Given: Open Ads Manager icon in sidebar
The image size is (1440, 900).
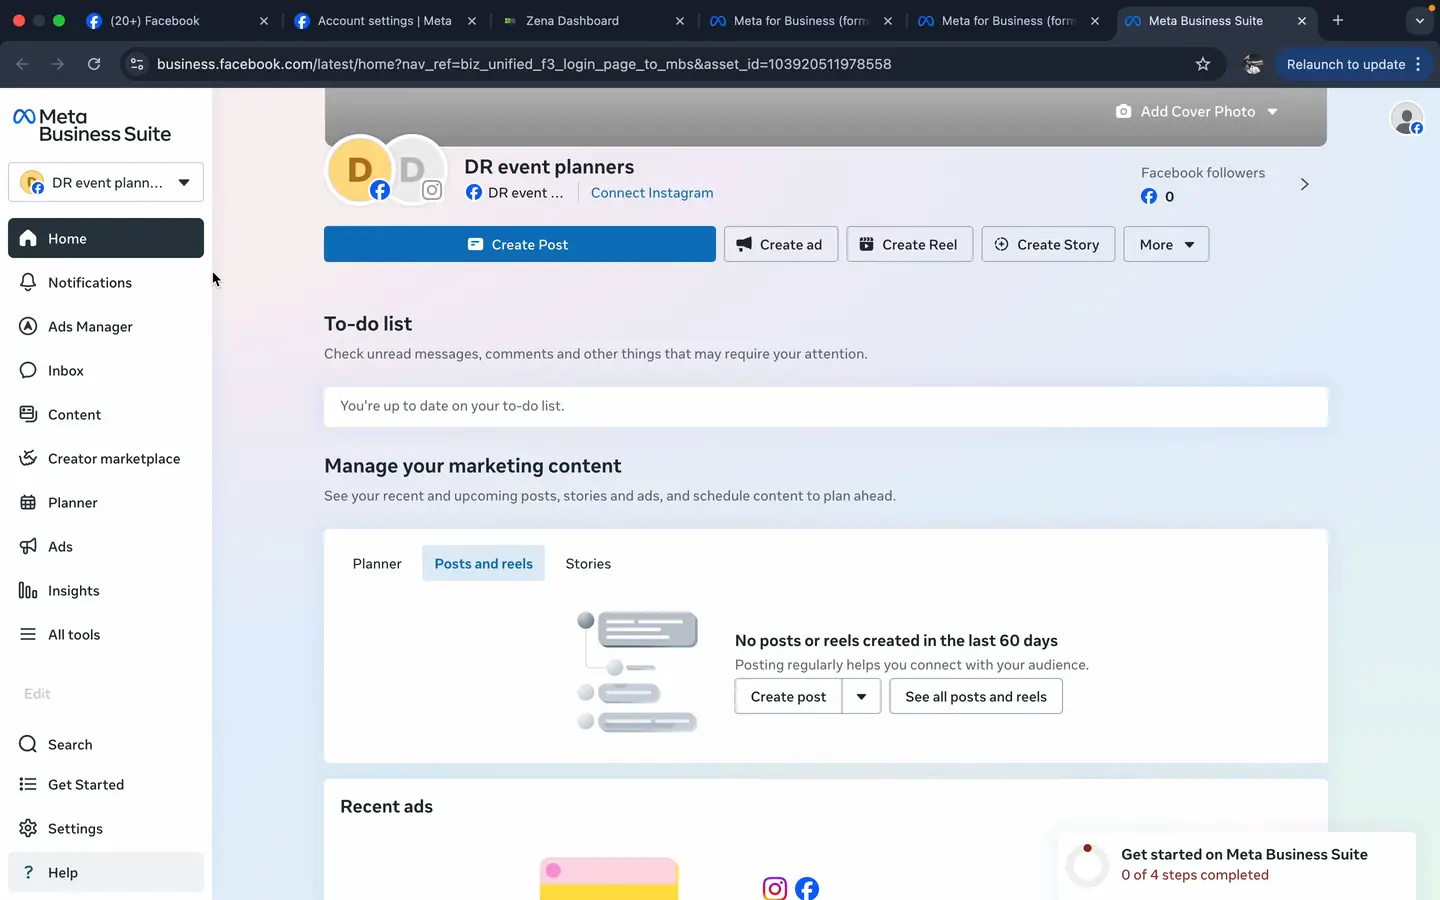Looking at the screenshot, I should pyautogui.click(x=28, y=326).
